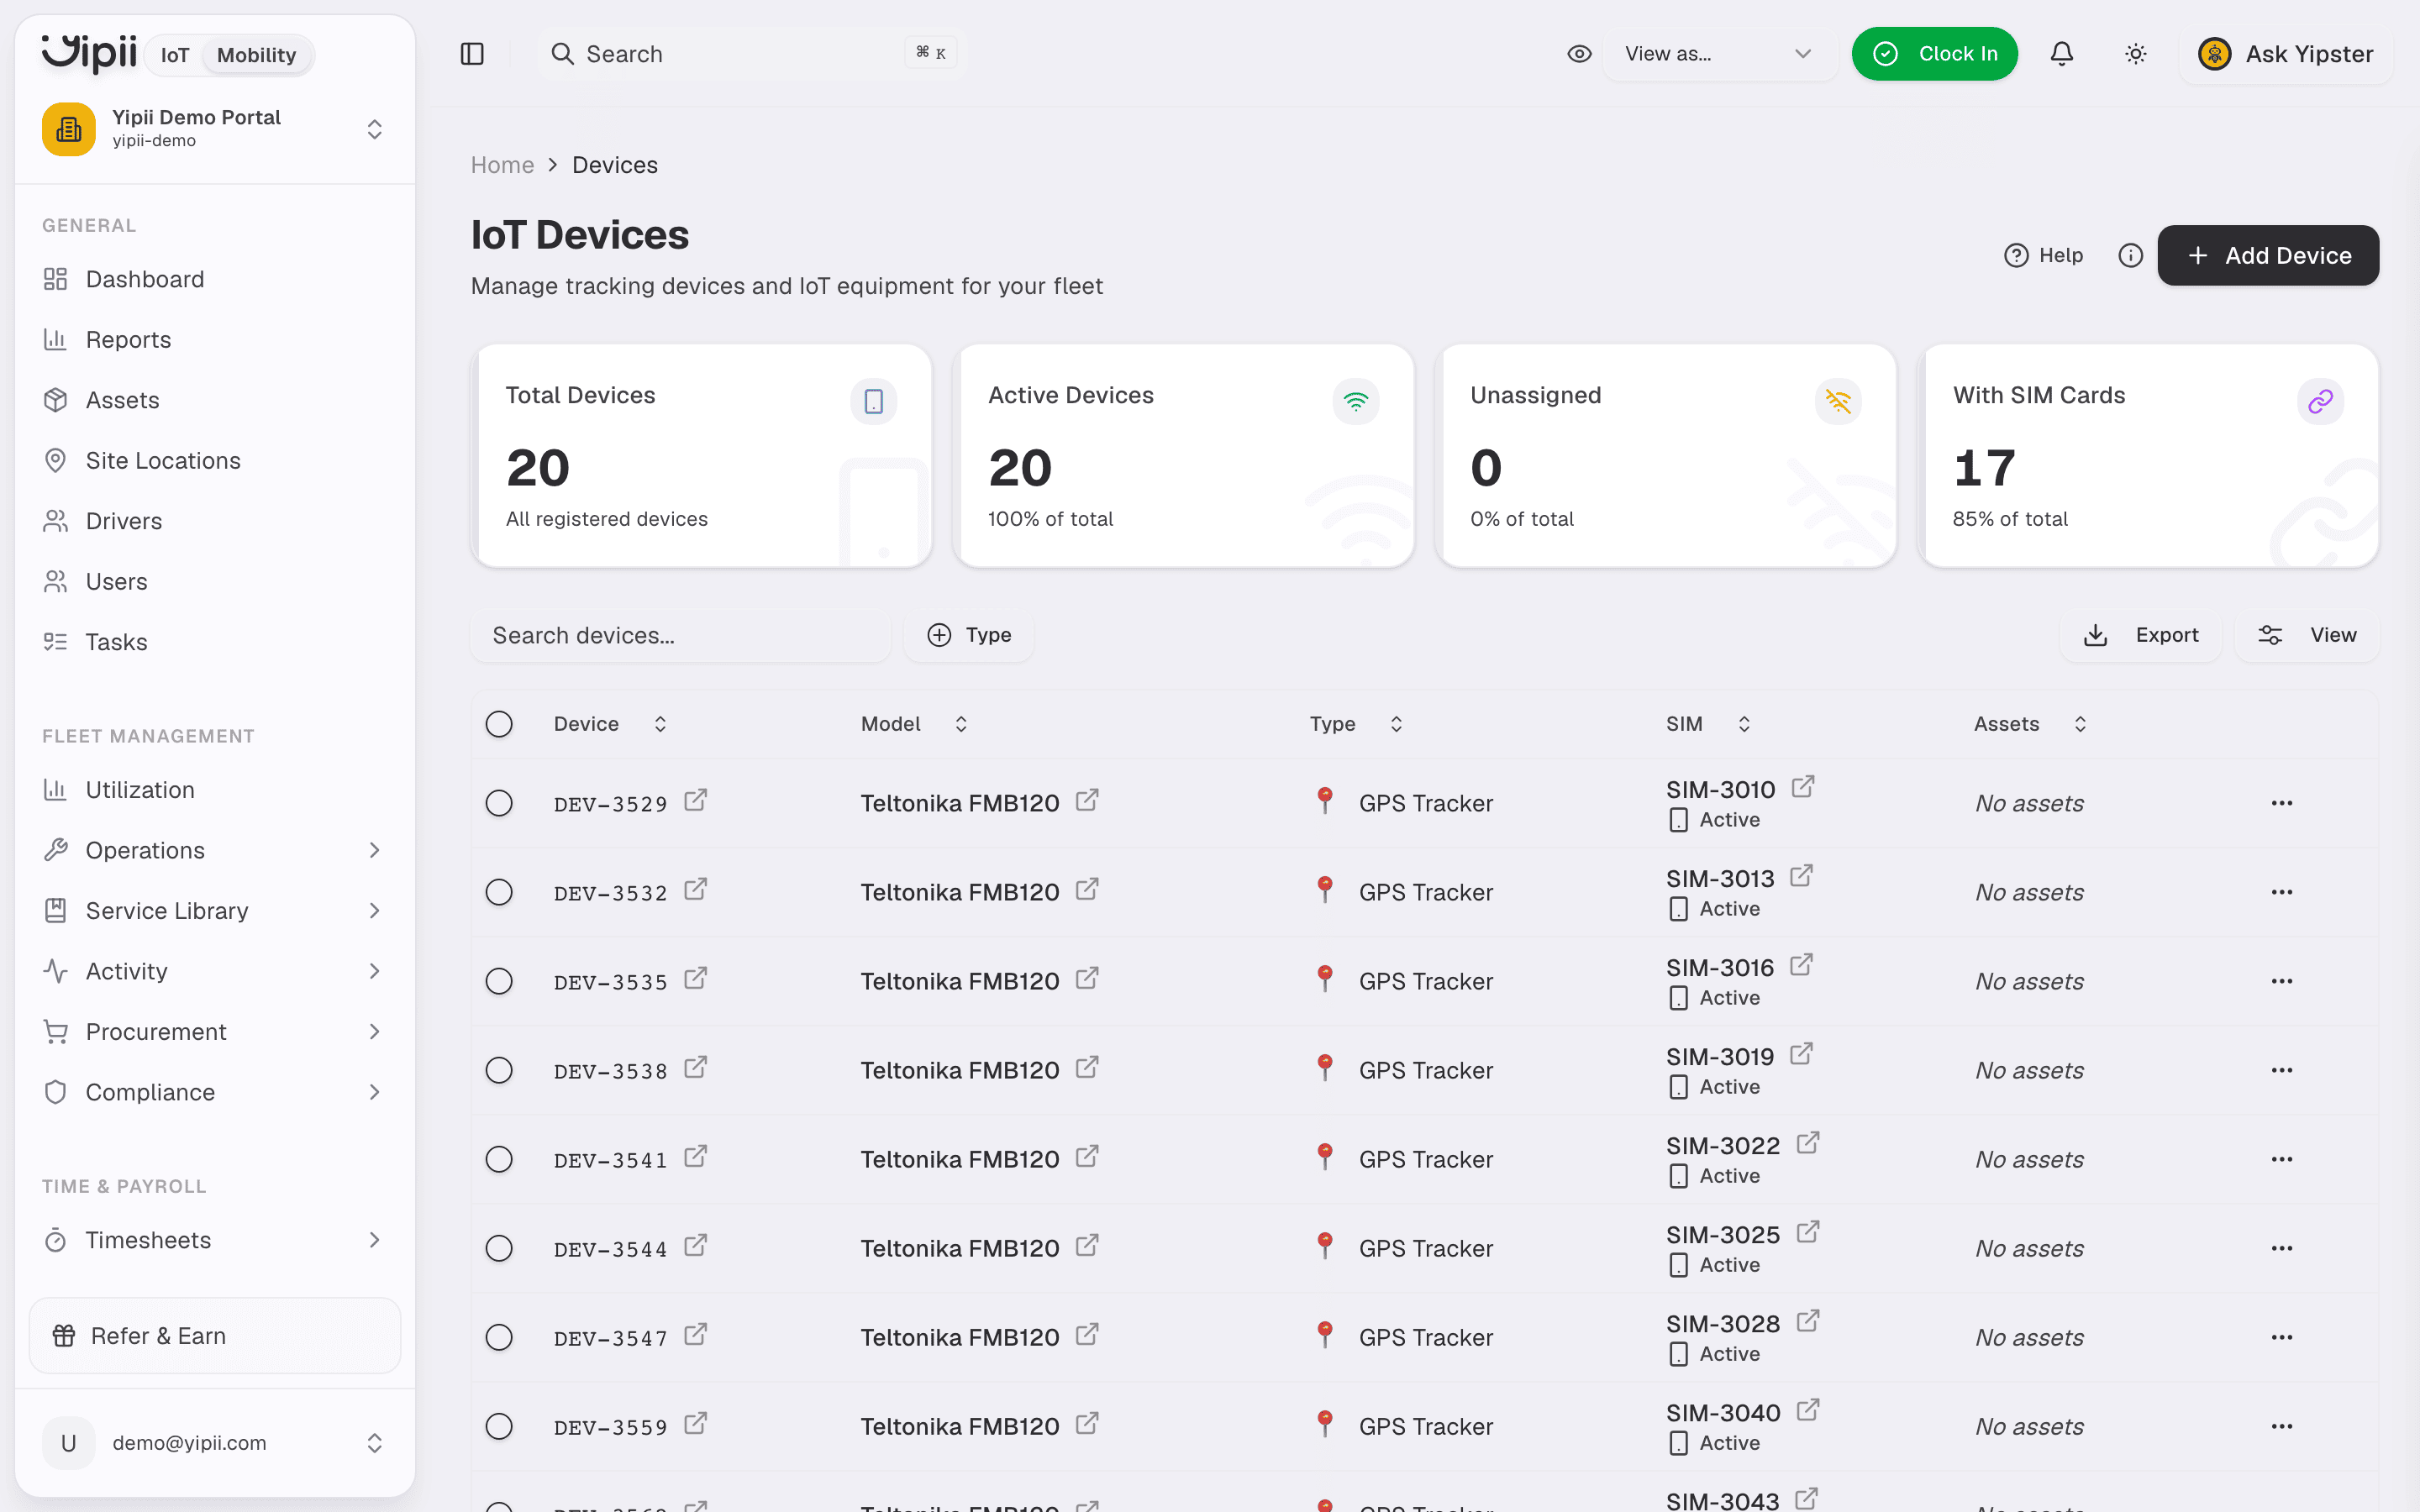The height and width of the screenshot is (1512, 2420).
Task: Open the View options button
Action: pyautogui.click(x=2307, y=635)
